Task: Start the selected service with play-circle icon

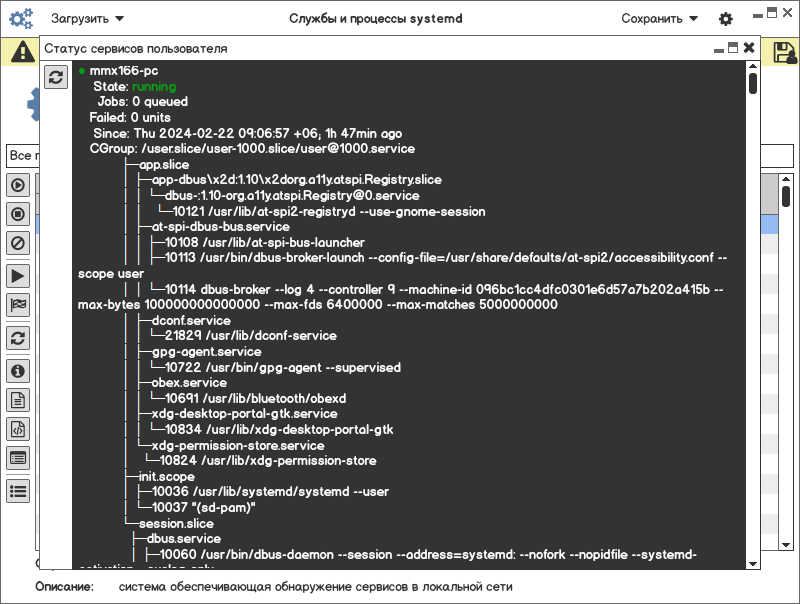Action: [x=18, y=185]
